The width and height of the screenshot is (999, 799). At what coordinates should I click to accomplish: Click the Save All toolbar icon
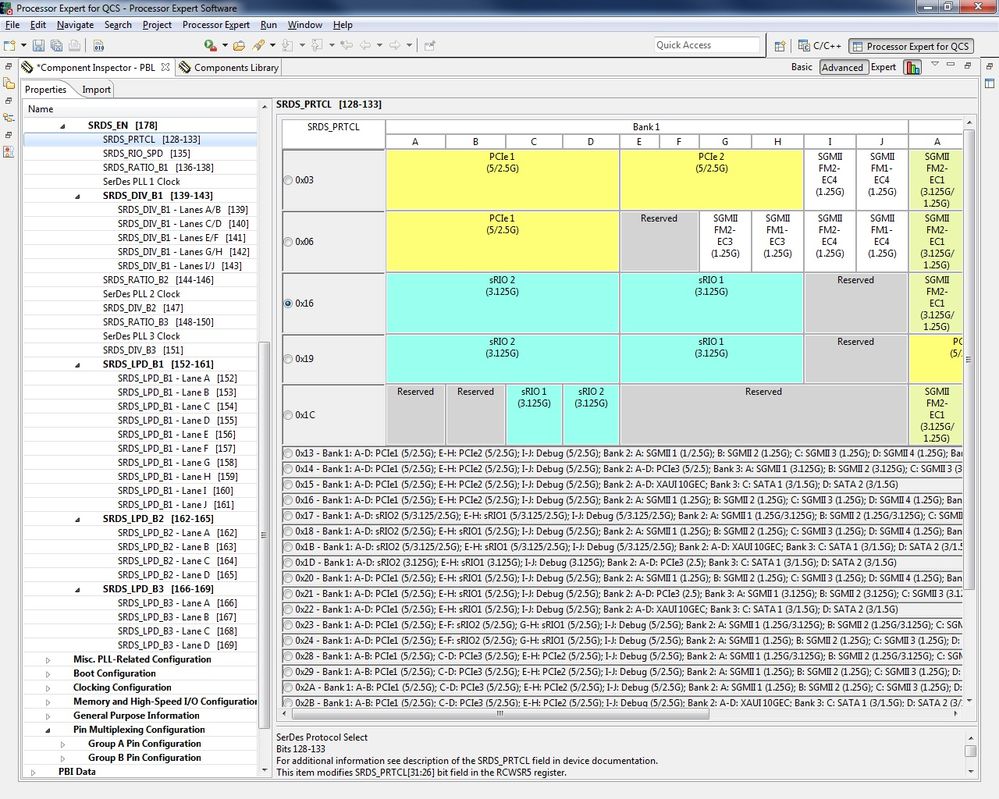(57, 45)
